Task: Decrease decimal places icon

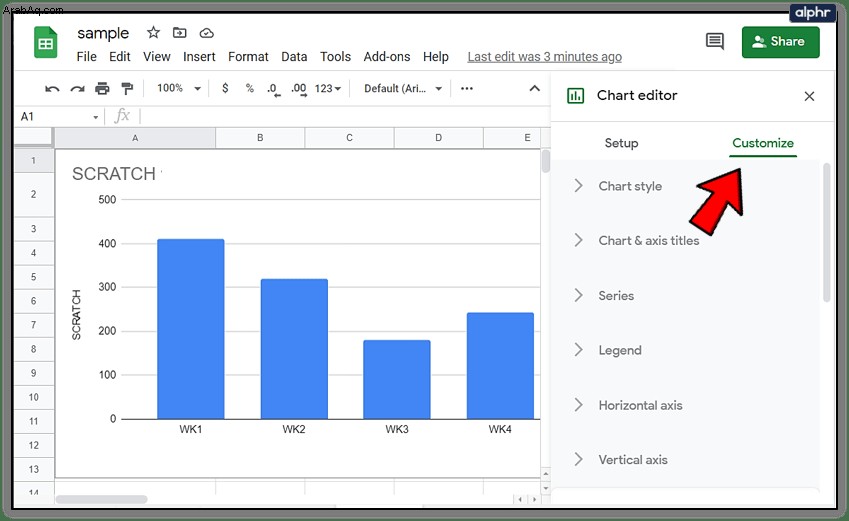Action: (273, 89)
